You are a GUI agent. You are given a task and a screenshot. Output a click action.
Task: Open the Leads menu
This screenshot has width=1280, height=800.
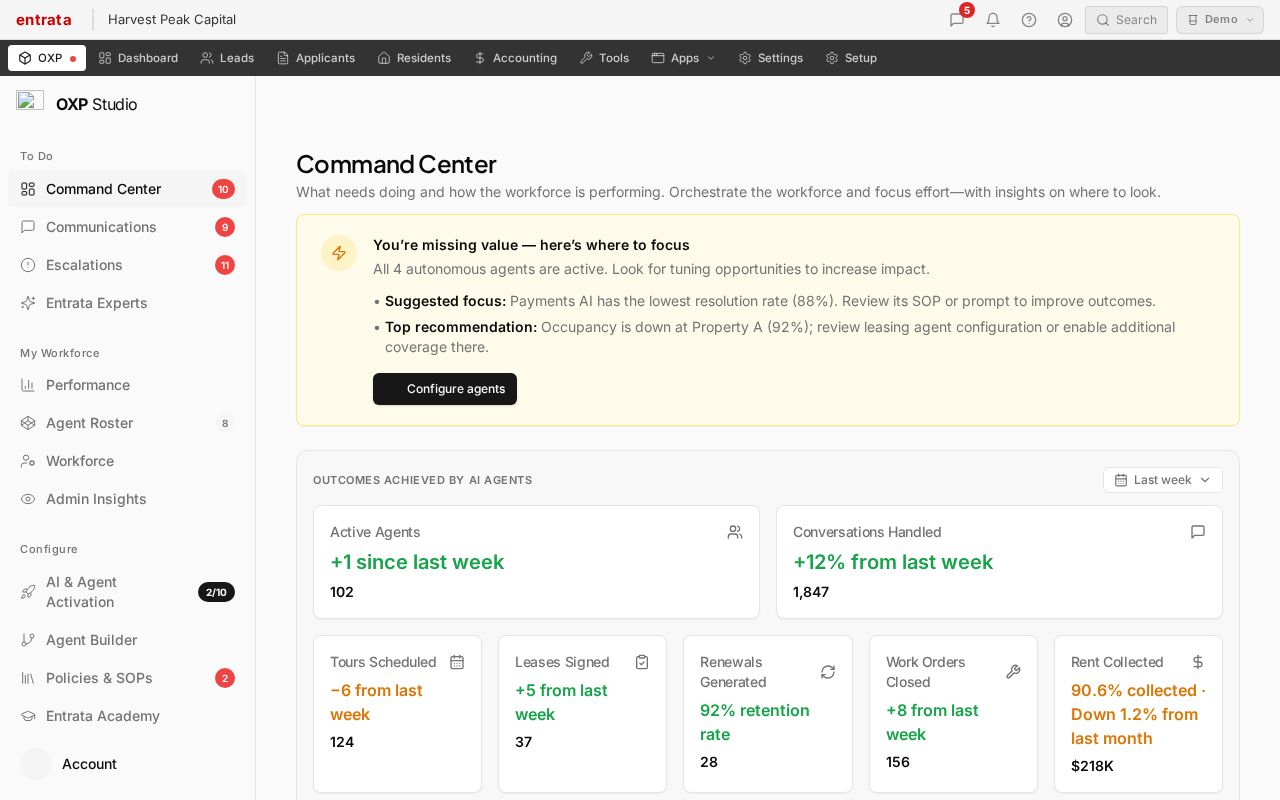pos(227,58)
